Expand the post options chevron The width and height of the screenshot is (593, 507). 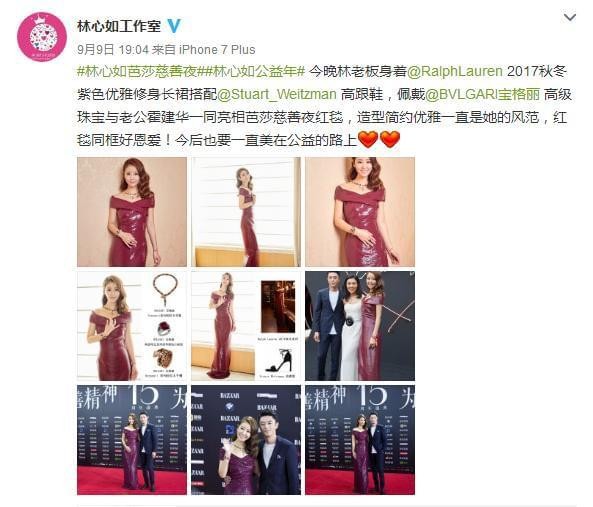click(570, 17)
